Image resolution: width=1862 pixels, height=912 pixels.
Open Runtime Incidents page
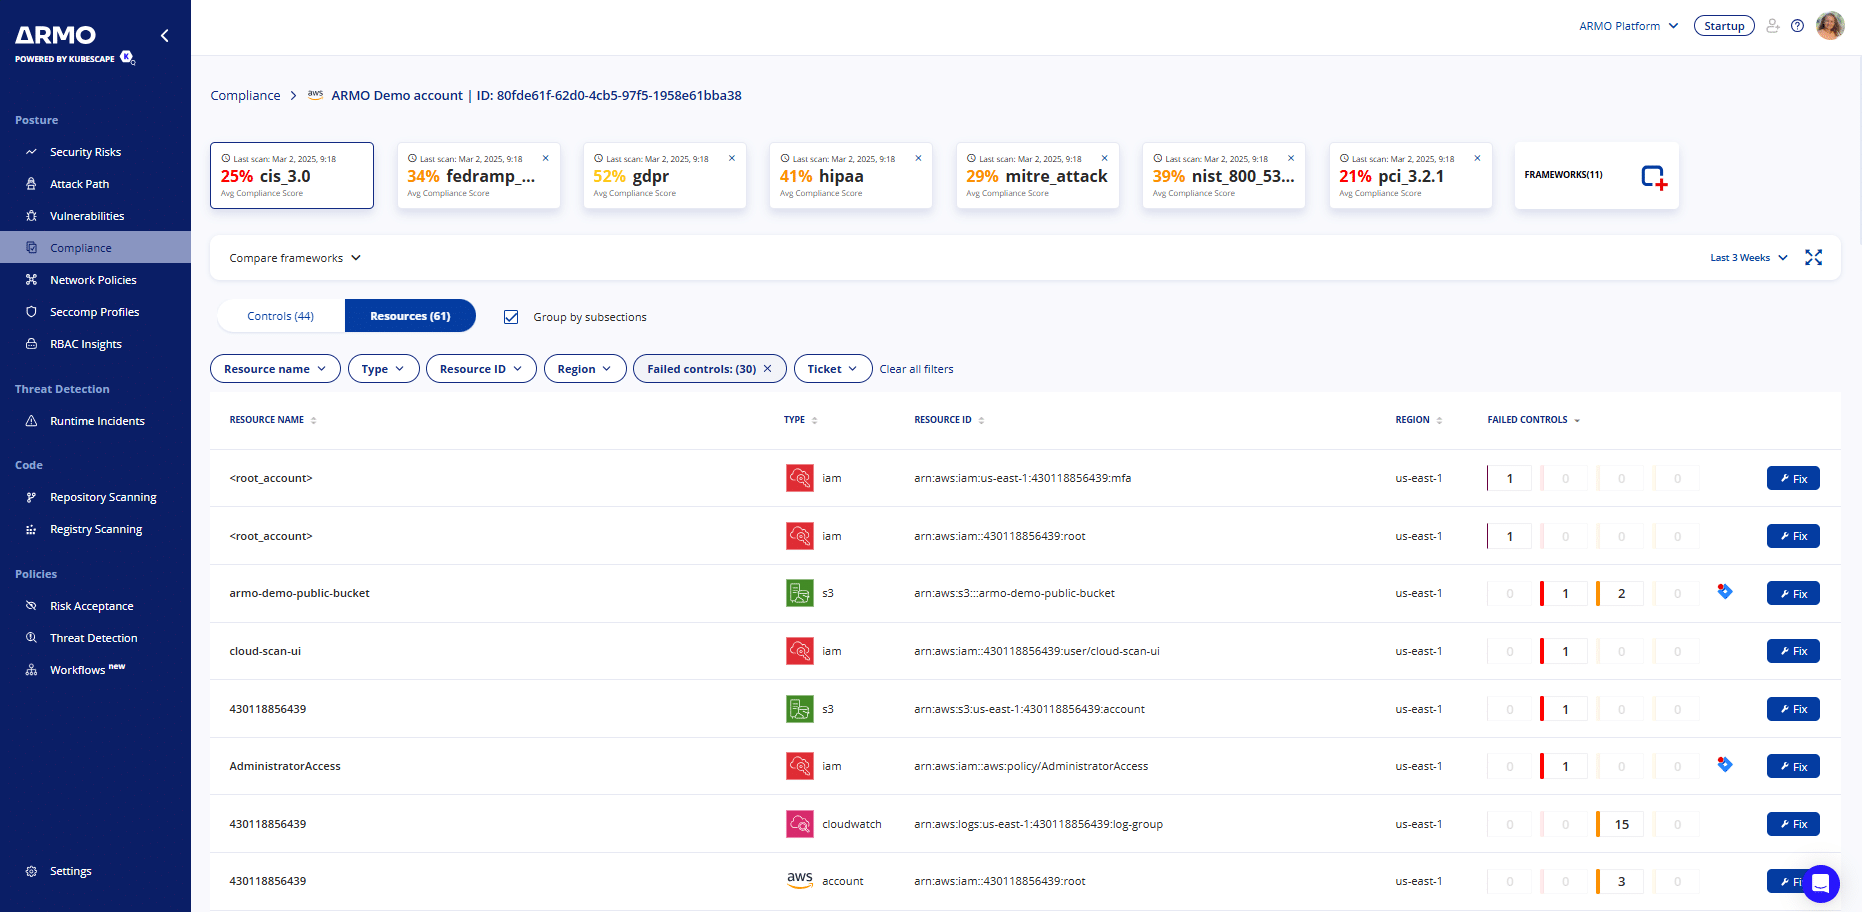[95, 421]
